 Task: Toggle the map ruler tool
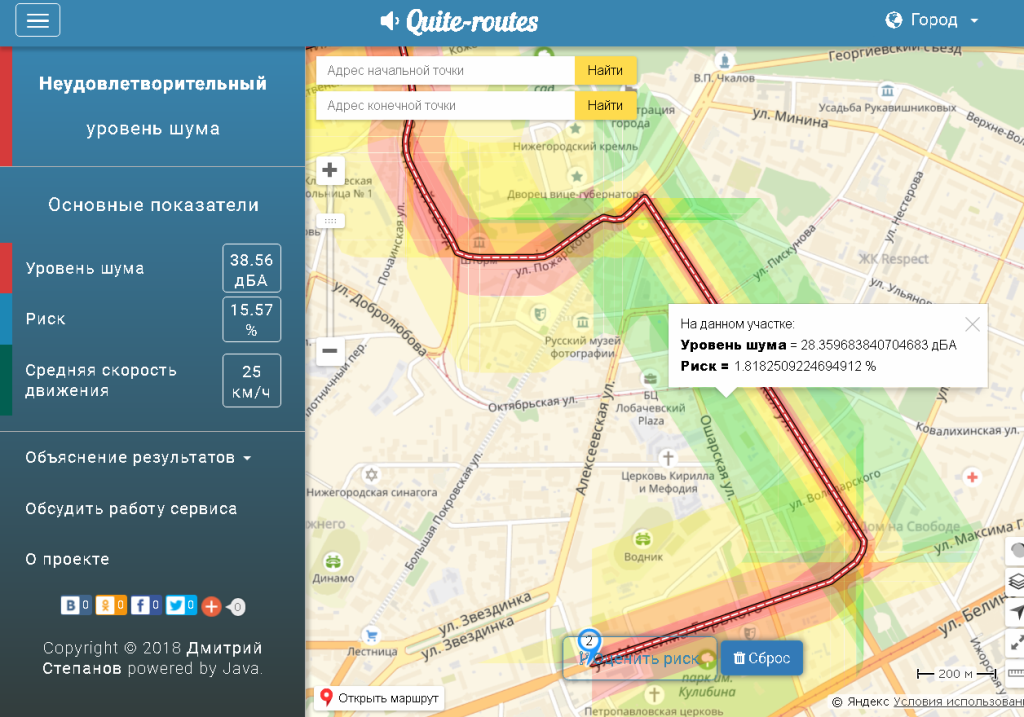[1016, 672]
